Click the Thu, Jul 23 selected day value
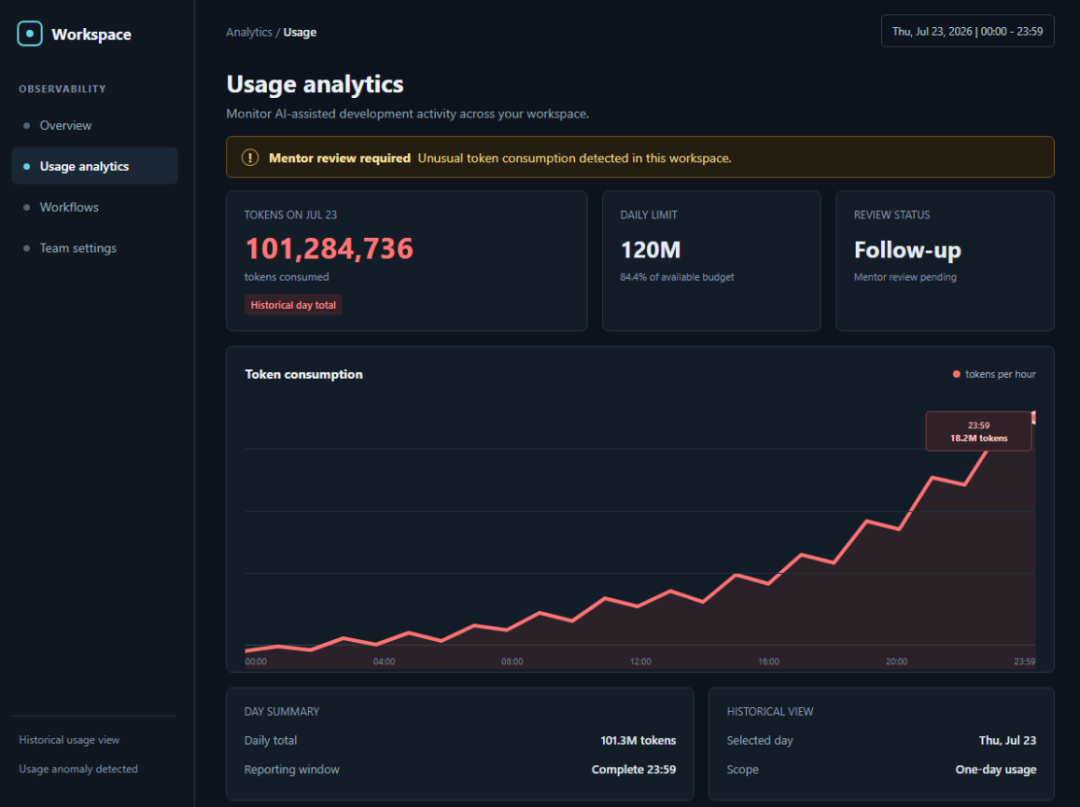The height and width of the screenshot is (807, 1080). click(1007, 740)
